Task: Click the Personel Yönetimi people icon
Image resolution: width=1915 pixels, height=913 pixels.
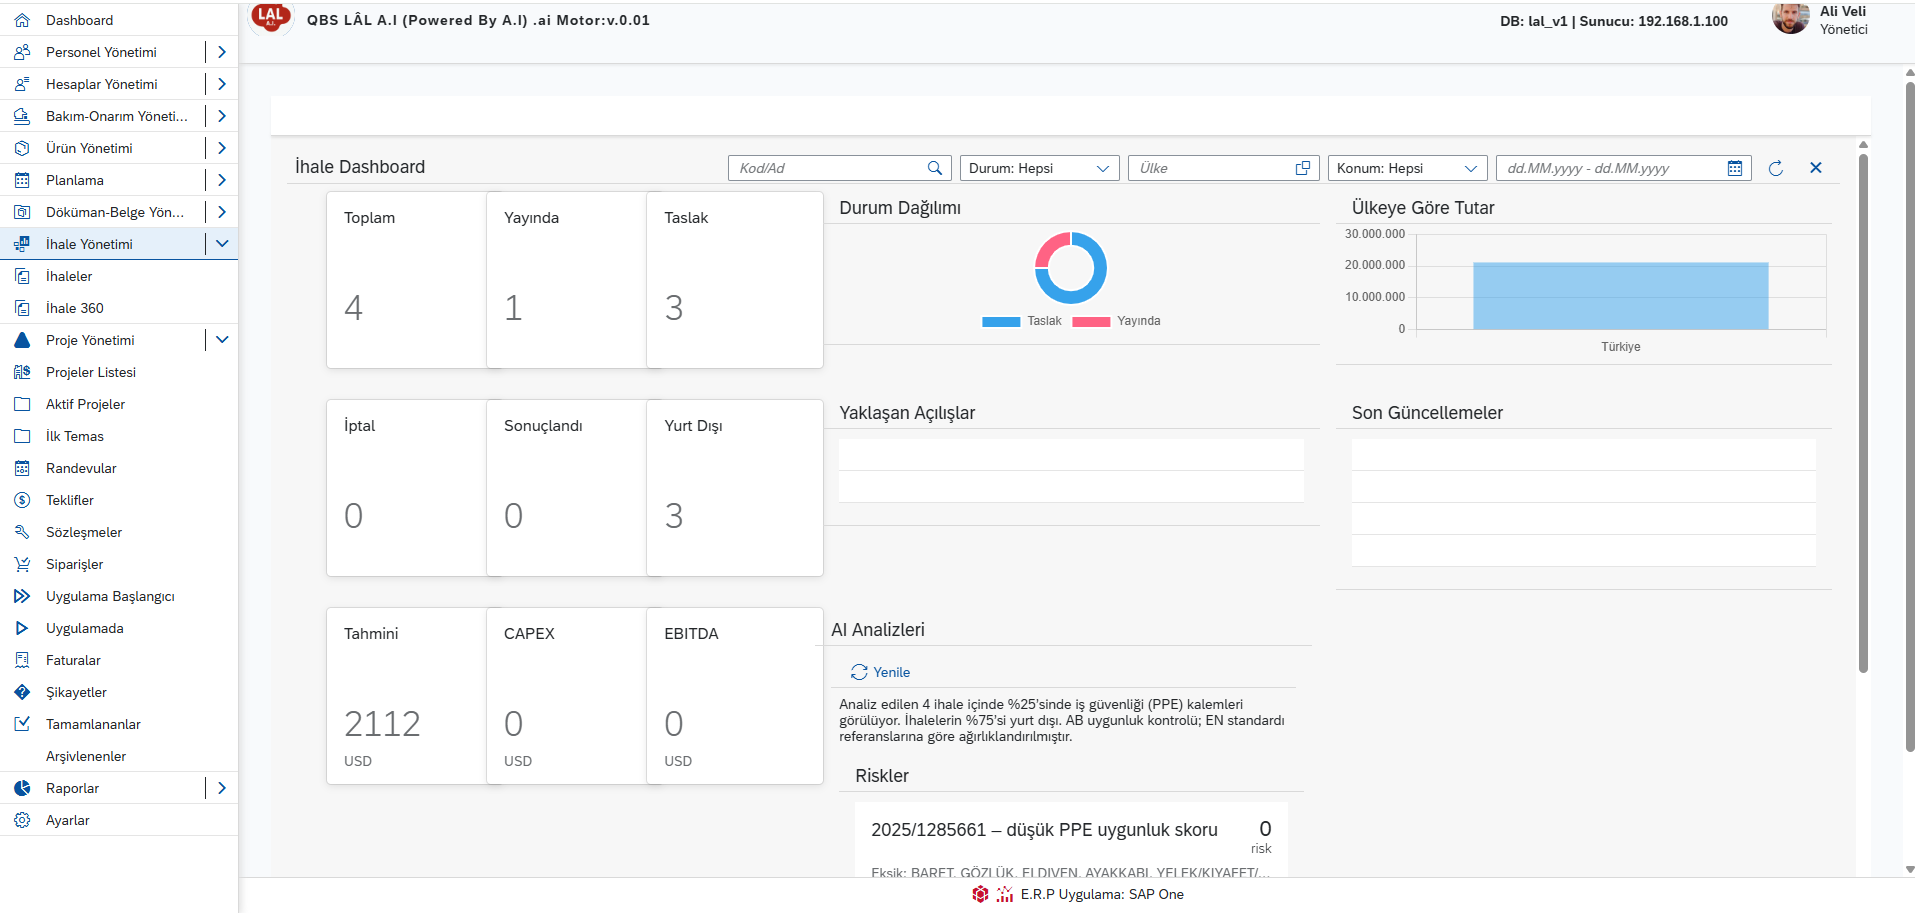Action: click(22, 52)
